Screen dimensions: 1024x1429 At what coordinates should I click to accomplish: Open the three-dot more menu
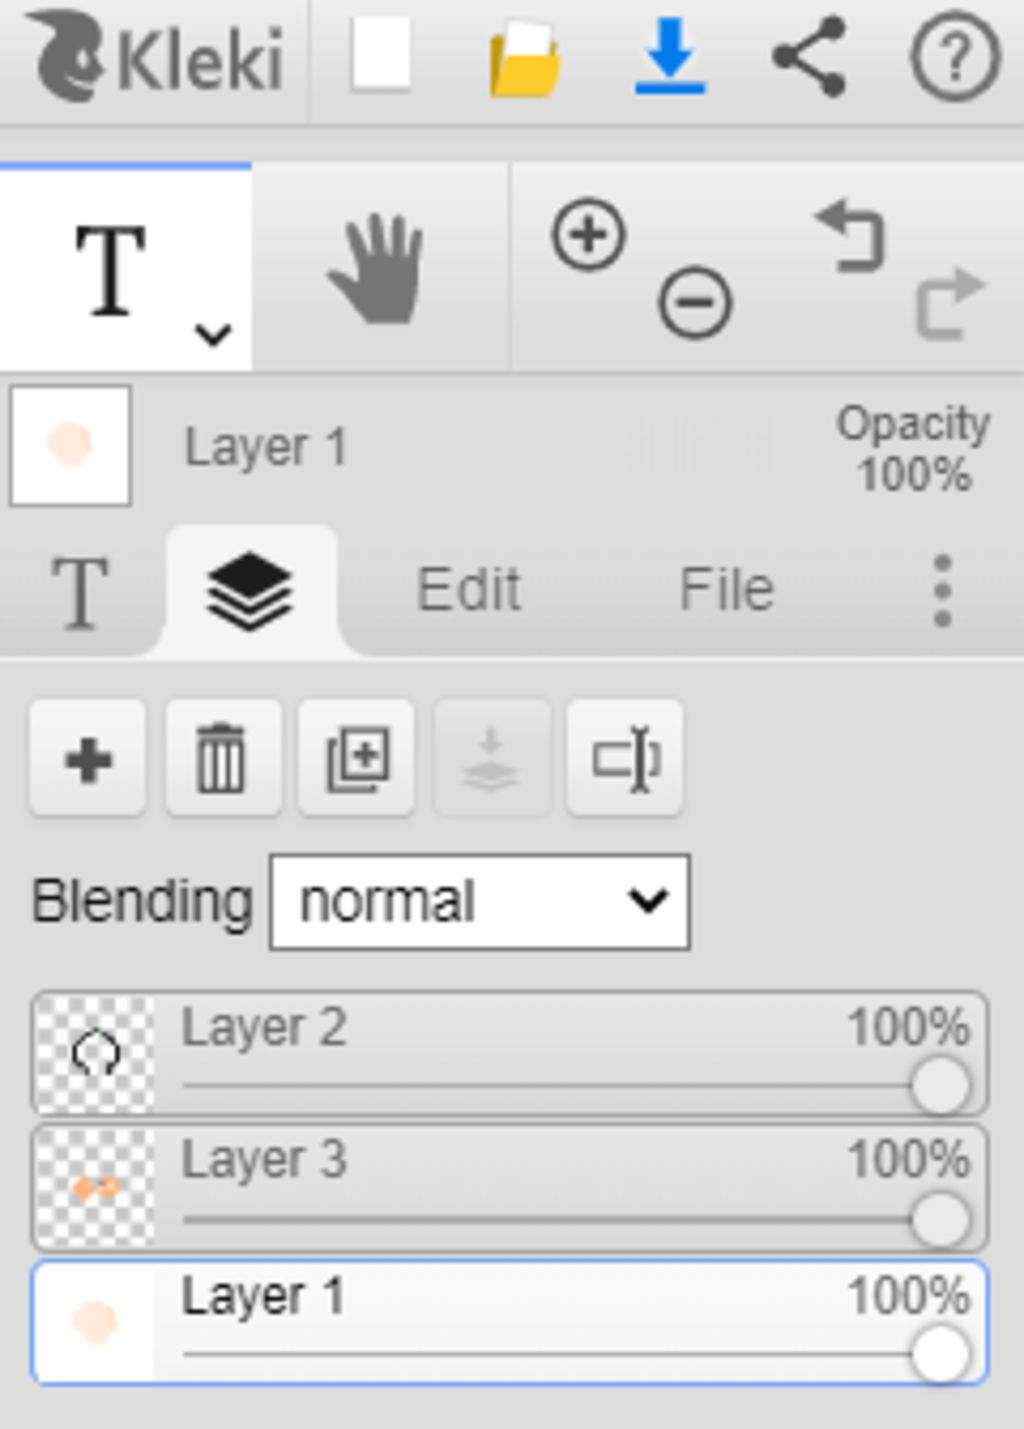[942, 591]
